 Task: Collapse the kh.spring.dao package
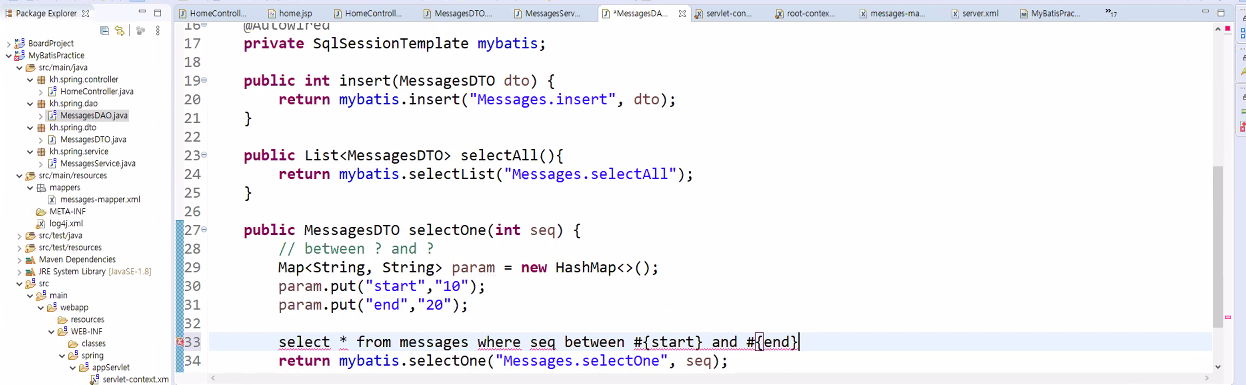30,104
